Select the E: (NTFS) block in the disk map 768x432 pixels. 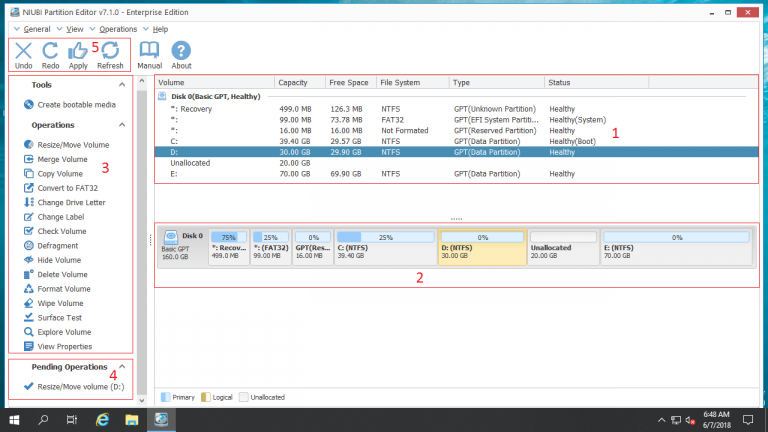pos(676,247)
